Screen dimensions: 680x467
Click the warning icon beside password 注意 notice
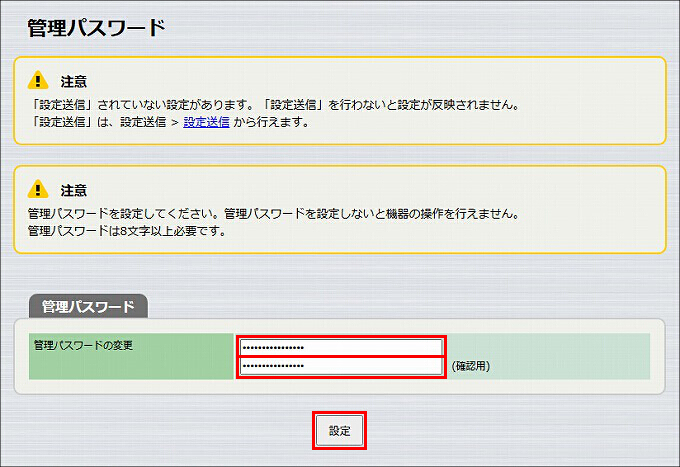(38, 189)
